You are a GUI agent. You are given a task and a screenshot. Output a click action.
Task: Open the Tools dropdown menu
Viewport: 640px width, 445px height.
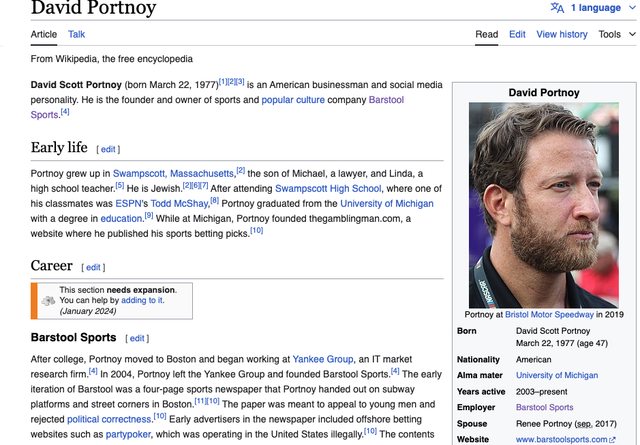615,34
